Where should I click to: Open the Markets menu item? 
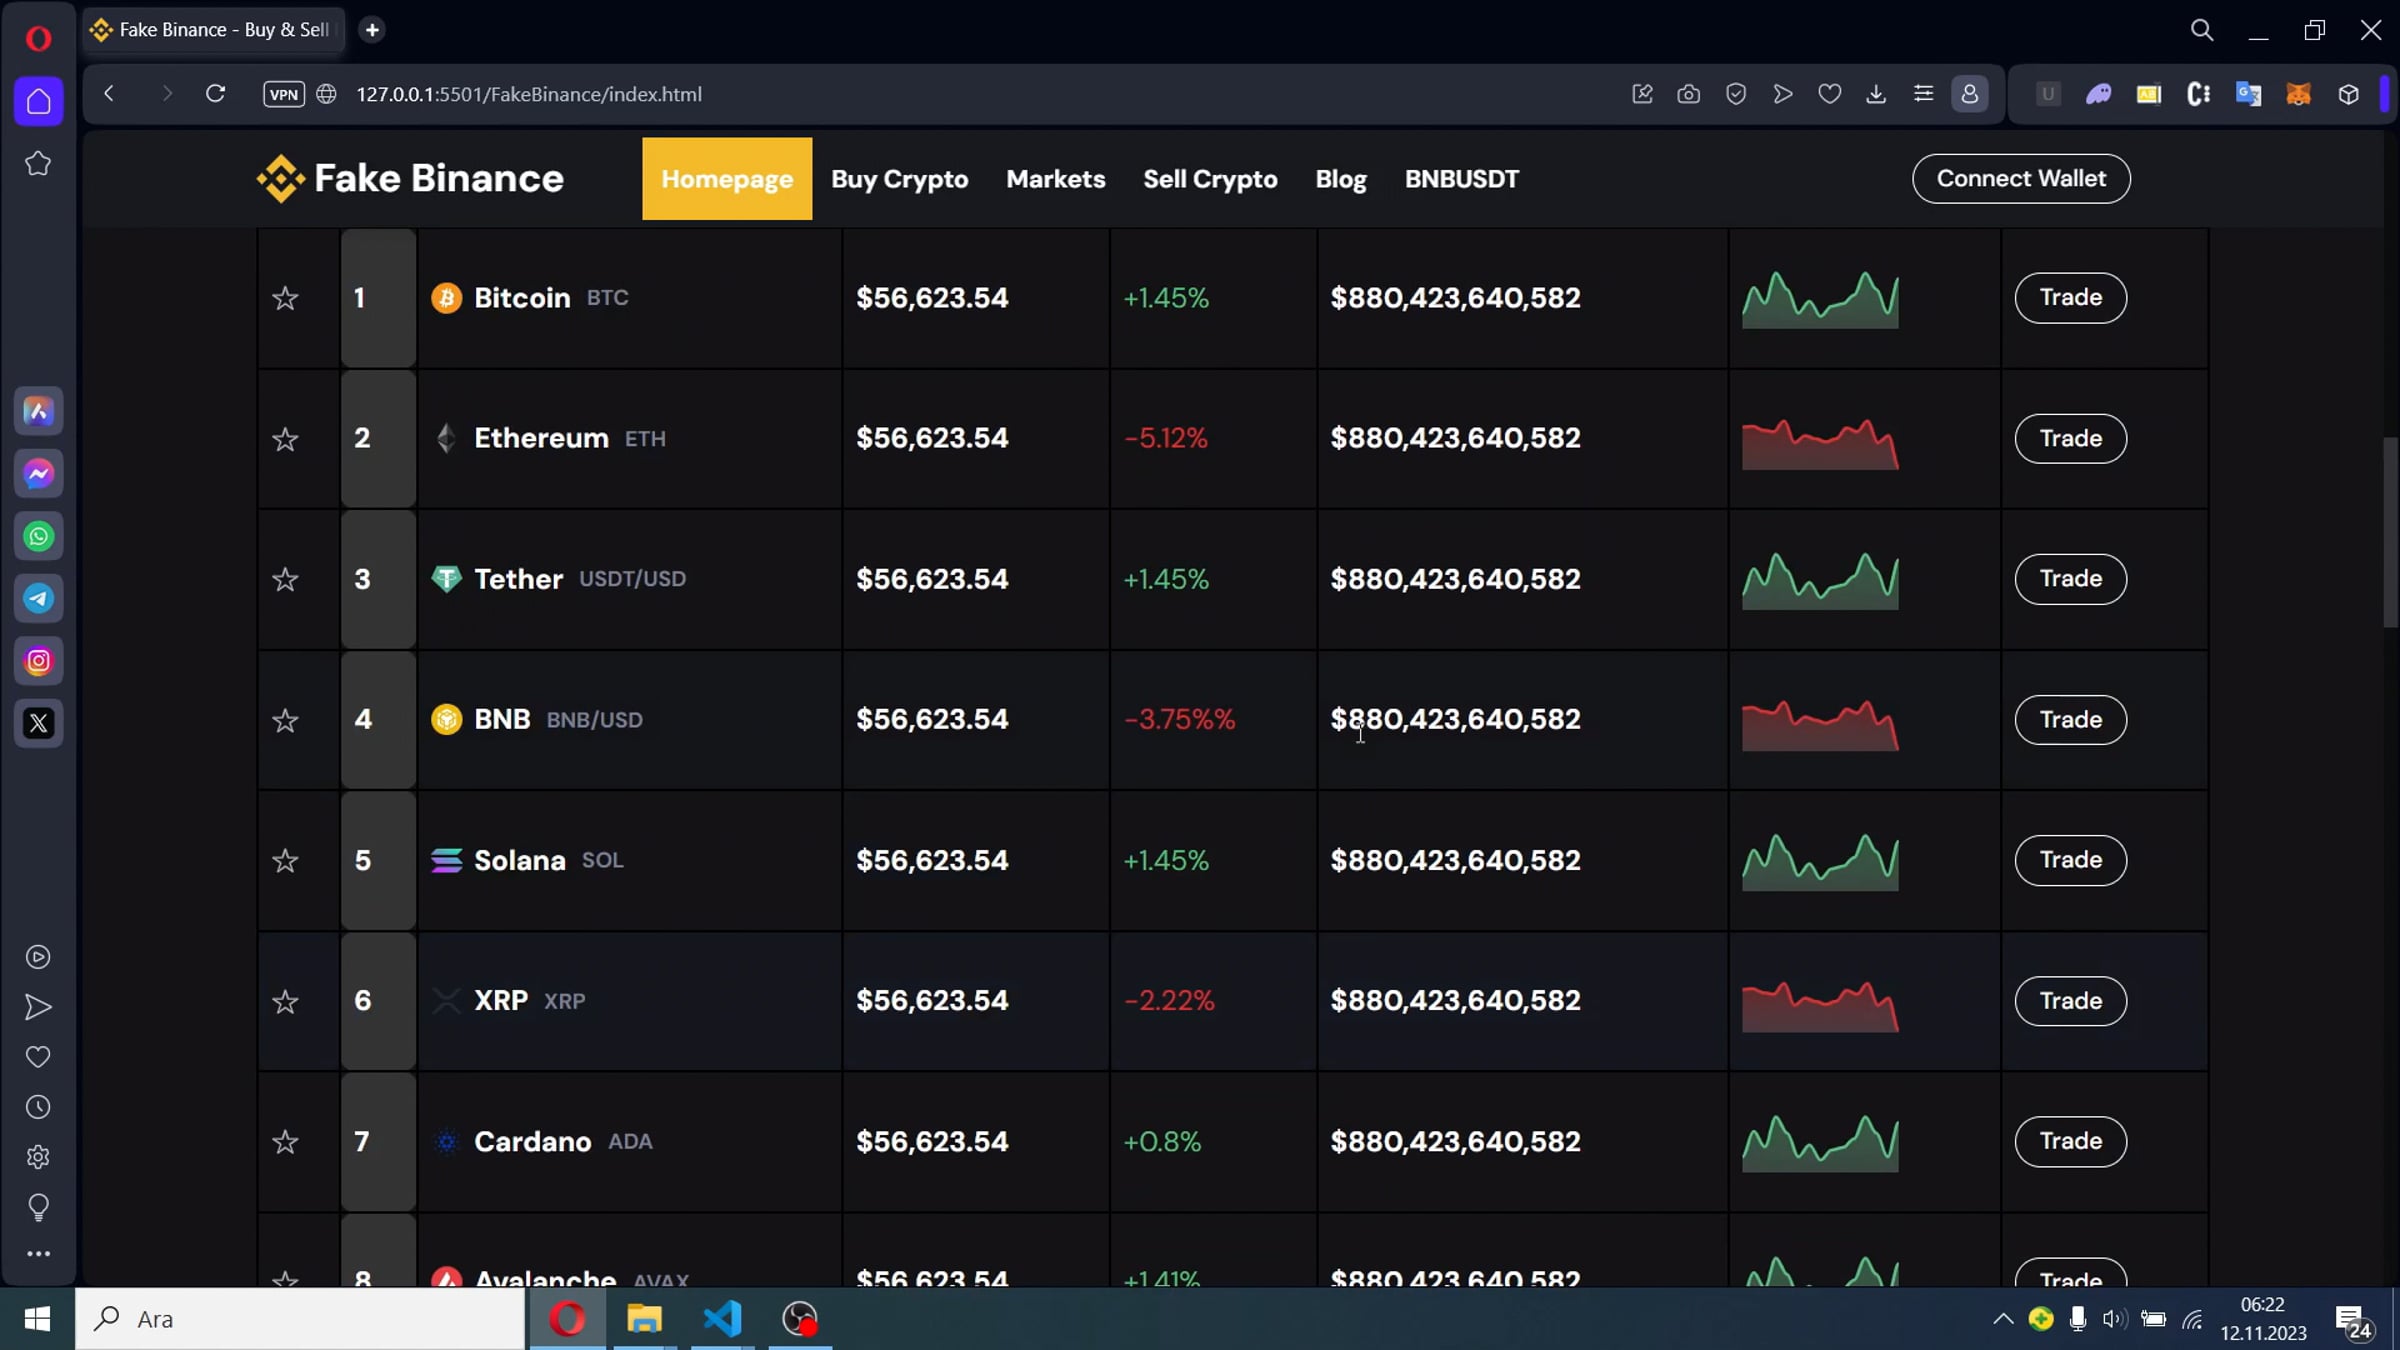click(1056, 179)
